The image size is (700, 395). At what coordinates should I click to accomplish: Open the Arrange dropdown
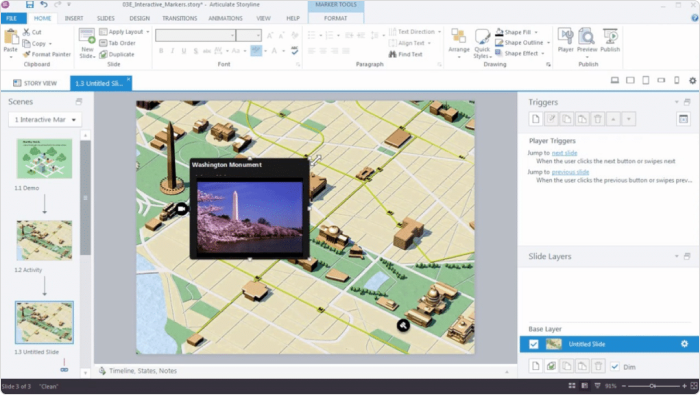click(458, 43)
